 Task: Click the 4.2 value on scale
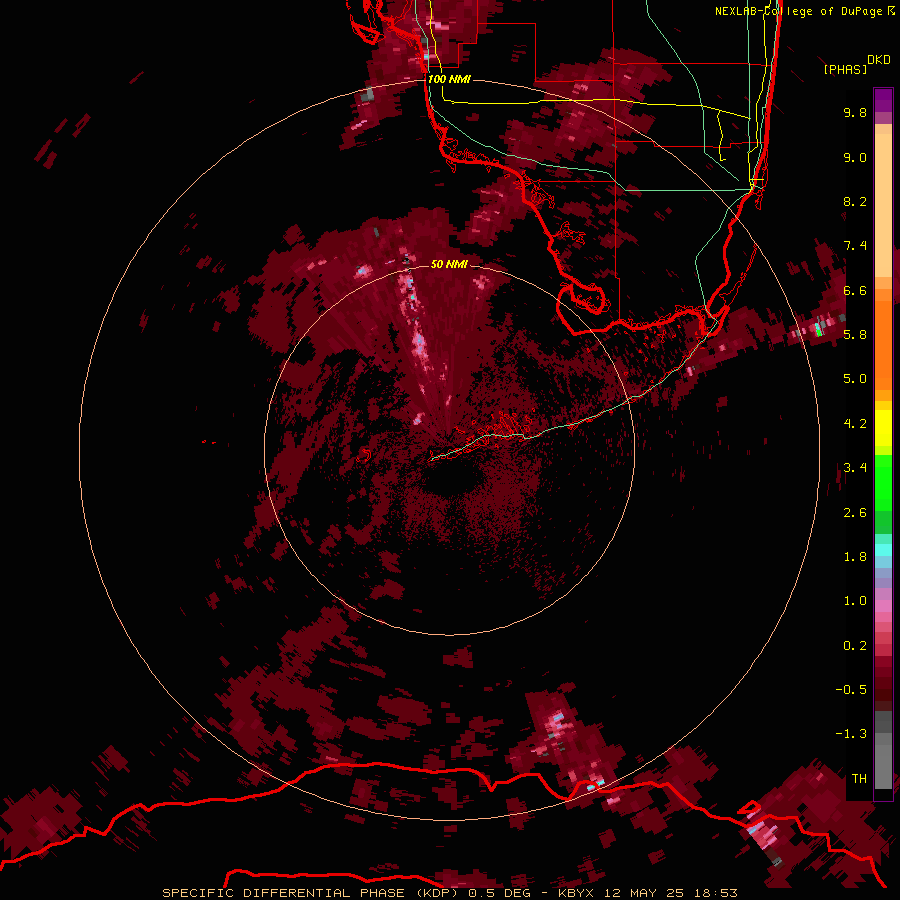point(855,423)
